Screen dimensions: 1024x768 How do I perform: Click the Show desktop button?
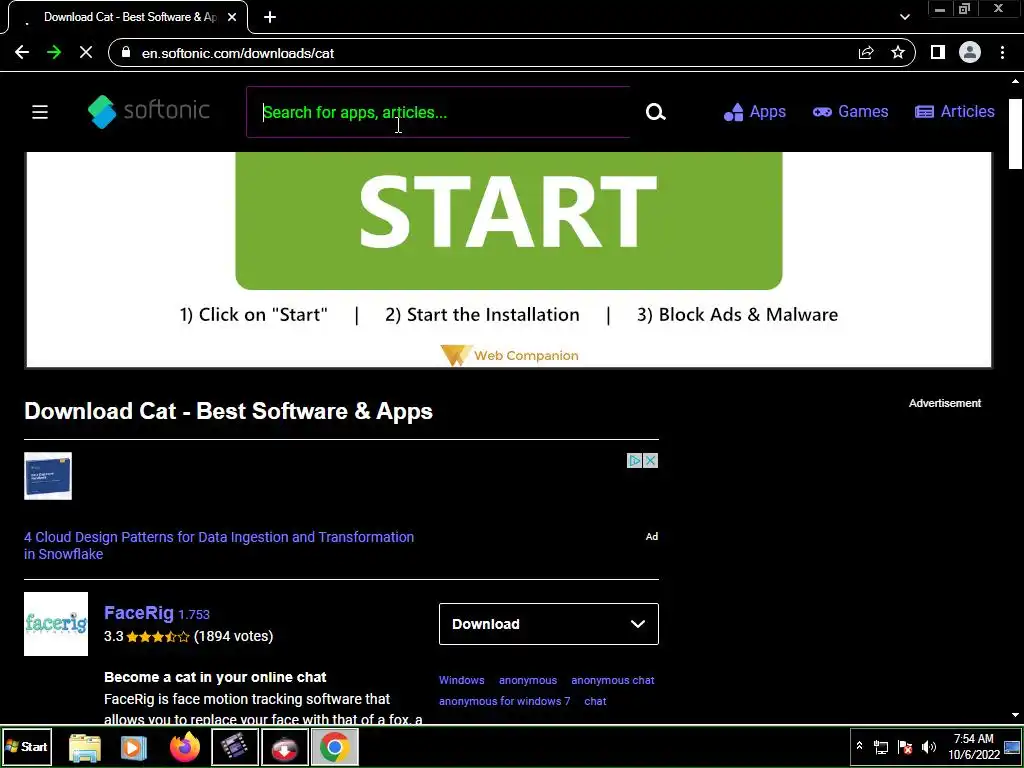1013,747
